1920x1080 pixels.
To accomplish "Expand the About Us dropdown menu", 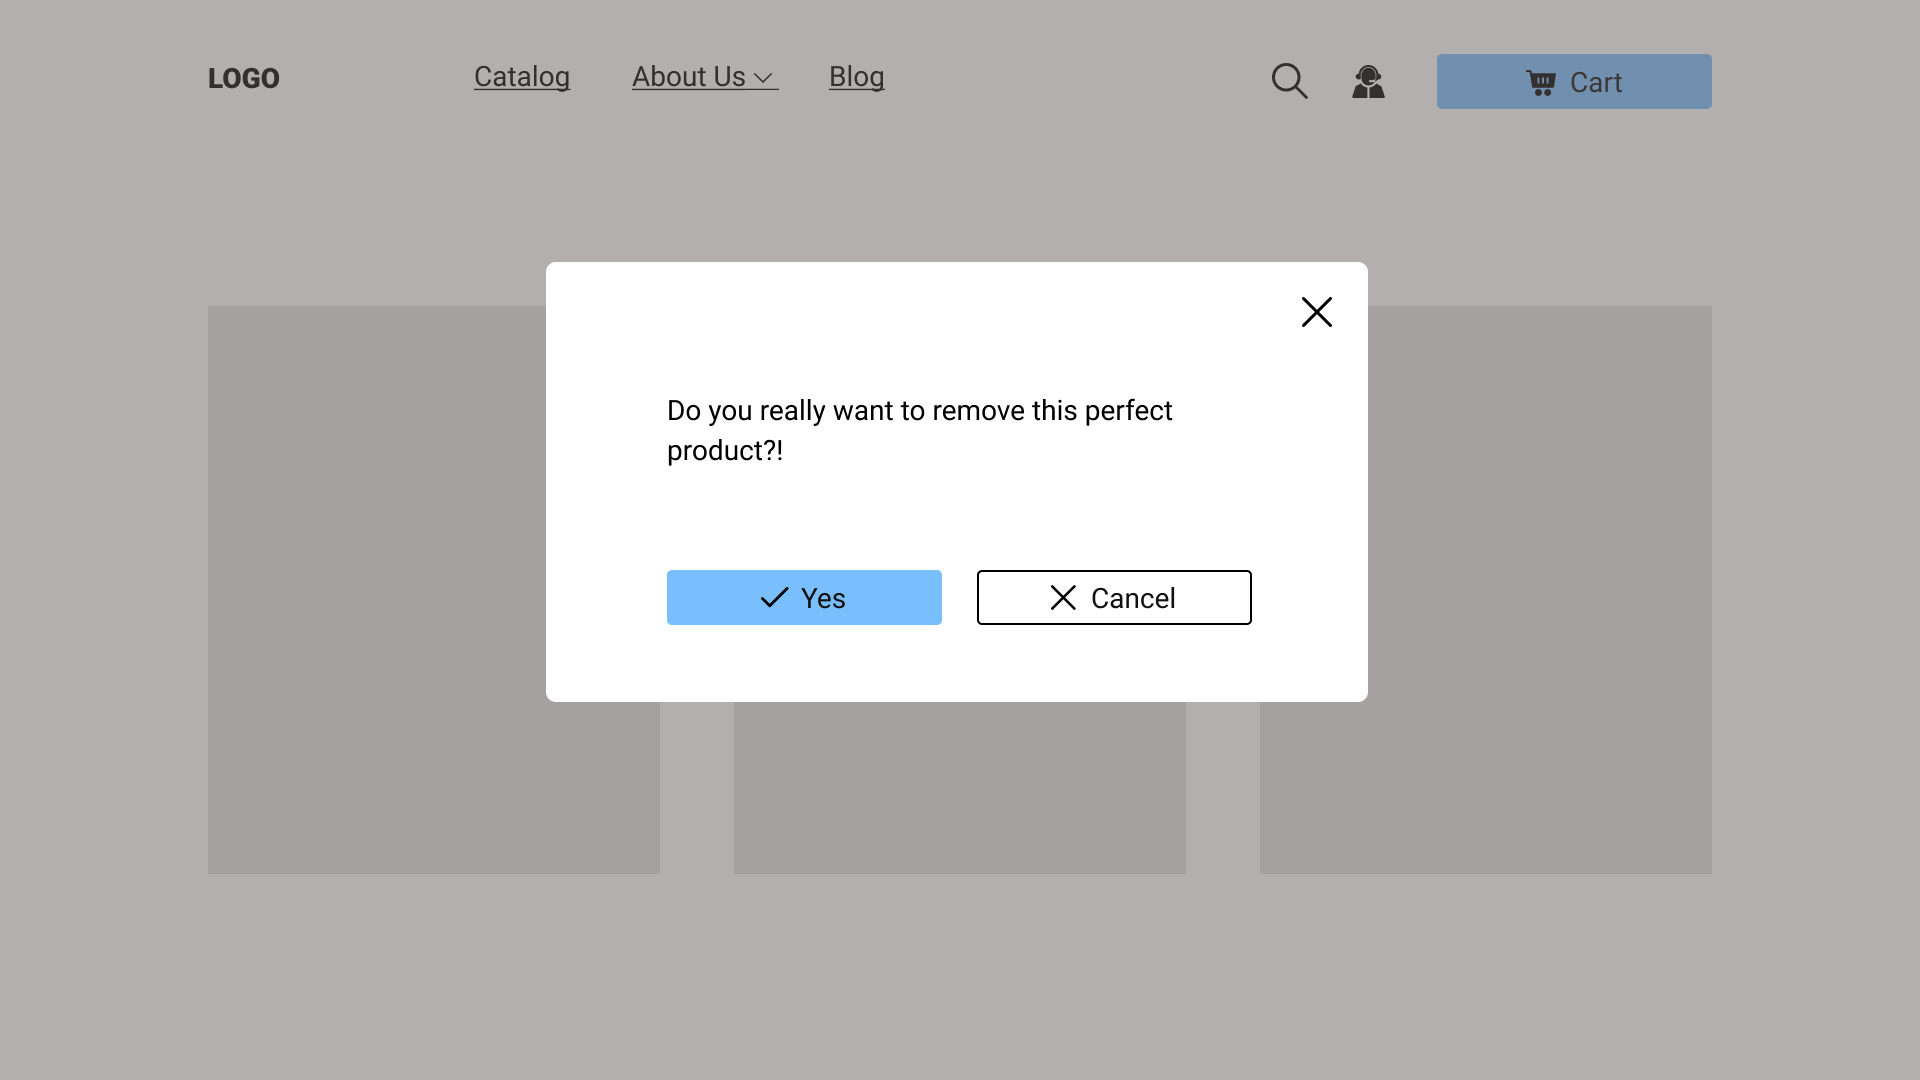I will click(704, 76).
